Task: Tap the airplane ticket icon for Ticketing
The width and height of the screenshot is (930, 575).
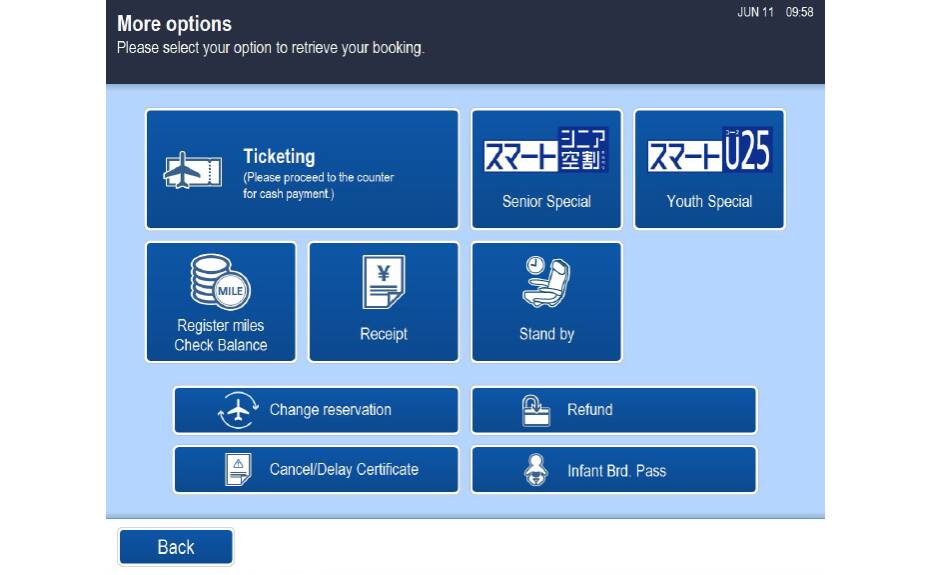Action: pos(192,171)
